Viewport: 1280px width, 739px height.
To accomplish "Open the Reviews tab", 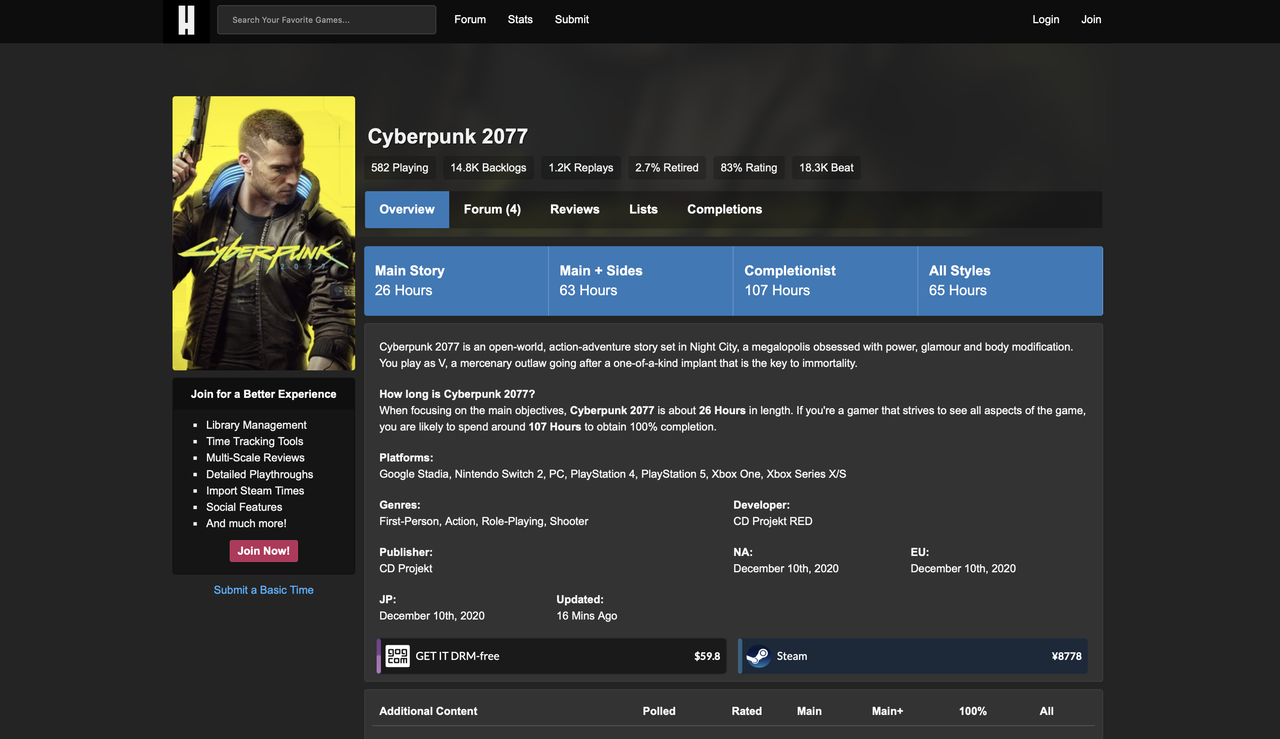I will point(574,209).
